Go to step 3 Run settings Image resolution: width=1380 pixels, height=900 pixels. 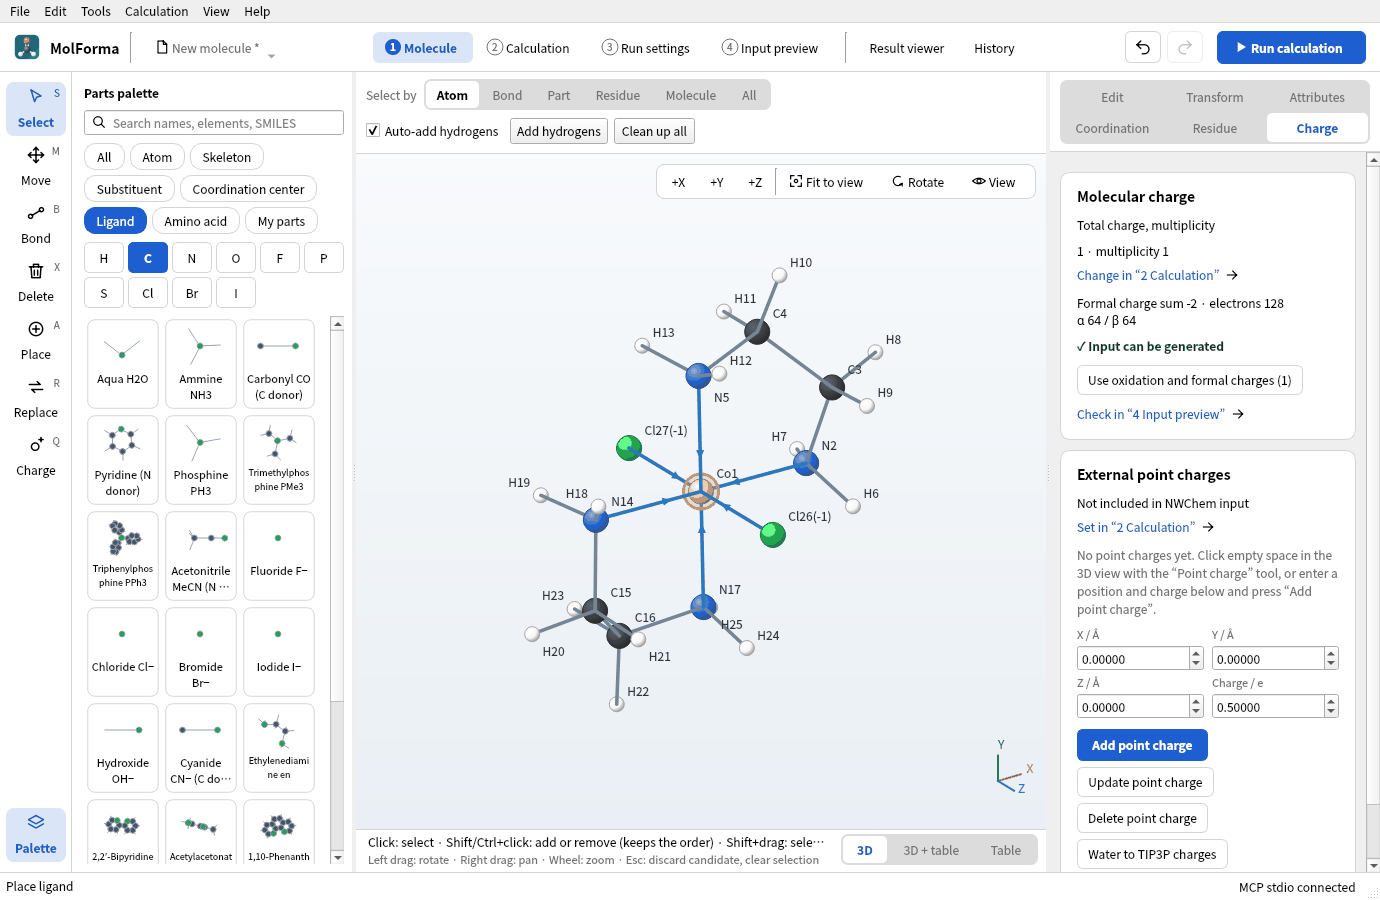(x=646, y=47)
